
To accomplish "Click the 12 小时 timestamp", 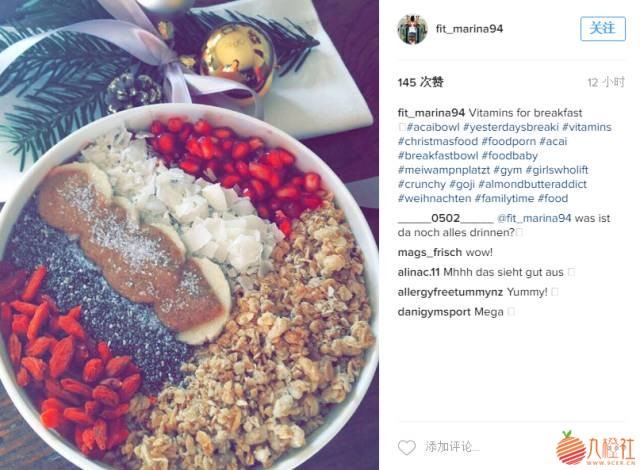I will (x=606, y=82).
